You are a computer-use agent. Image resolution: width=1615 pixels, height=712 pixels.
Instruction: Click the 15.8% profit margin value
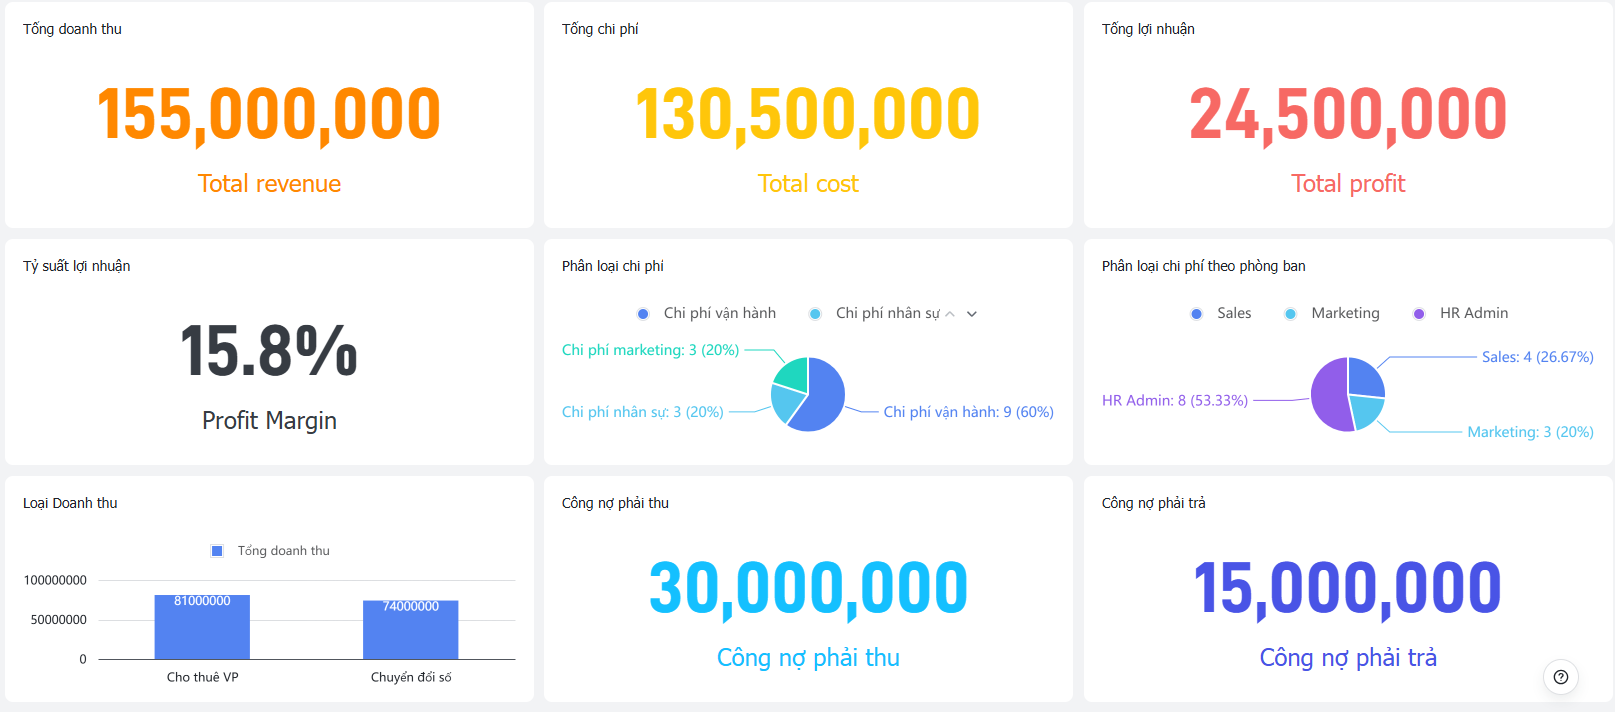coord(269,351)
